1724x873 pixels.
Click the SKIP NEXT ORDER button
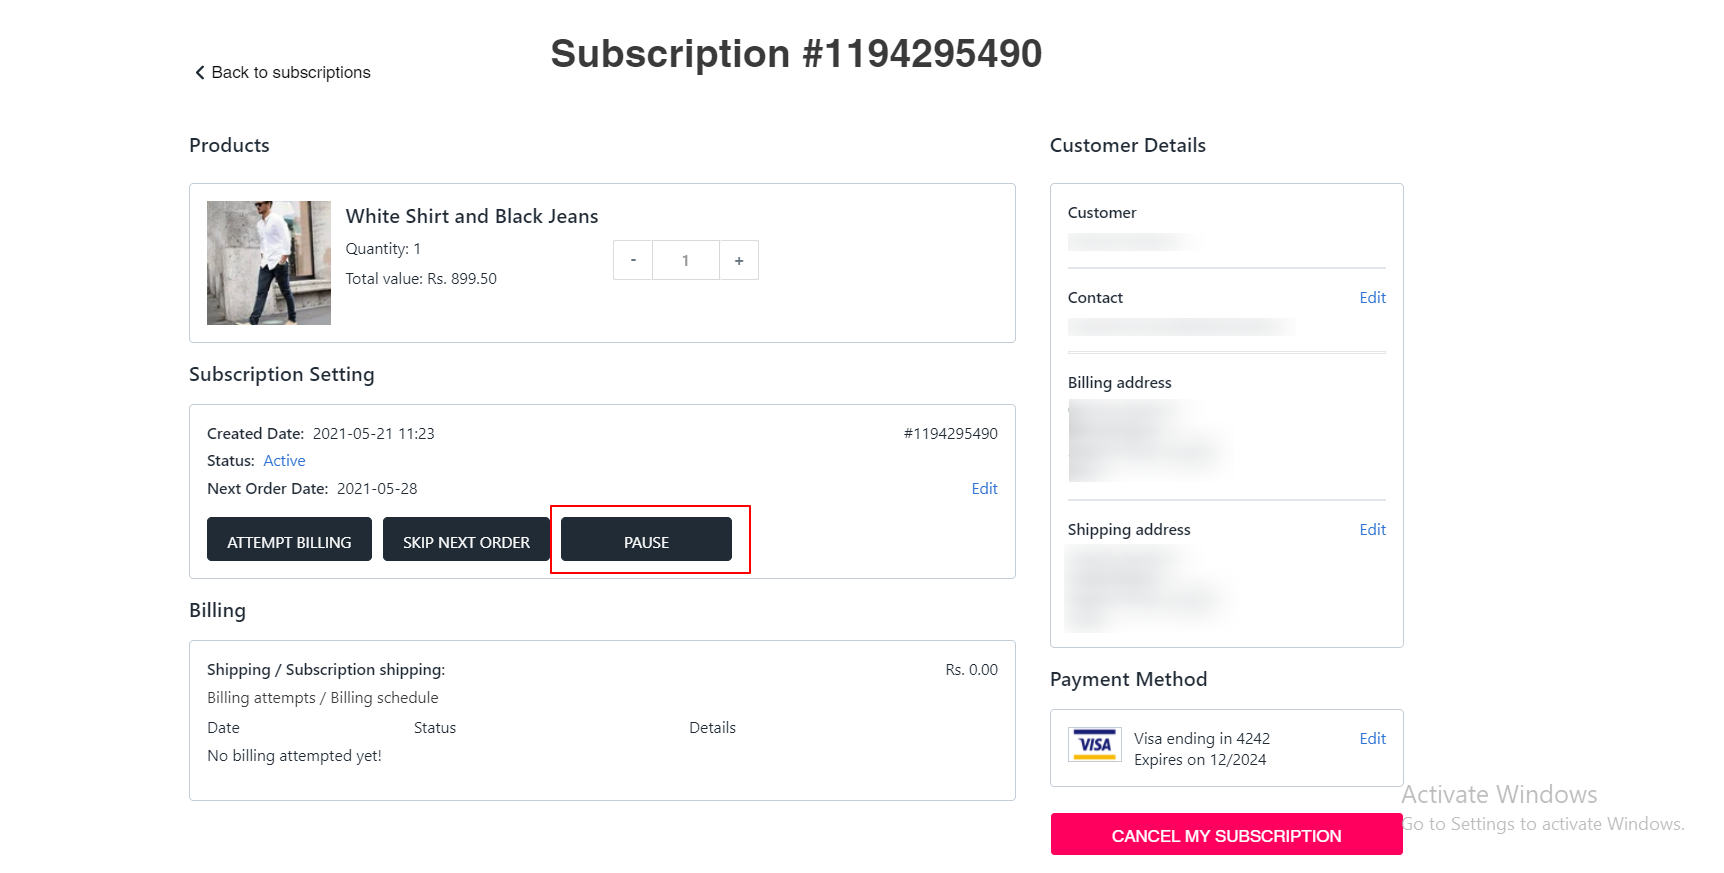466,539
